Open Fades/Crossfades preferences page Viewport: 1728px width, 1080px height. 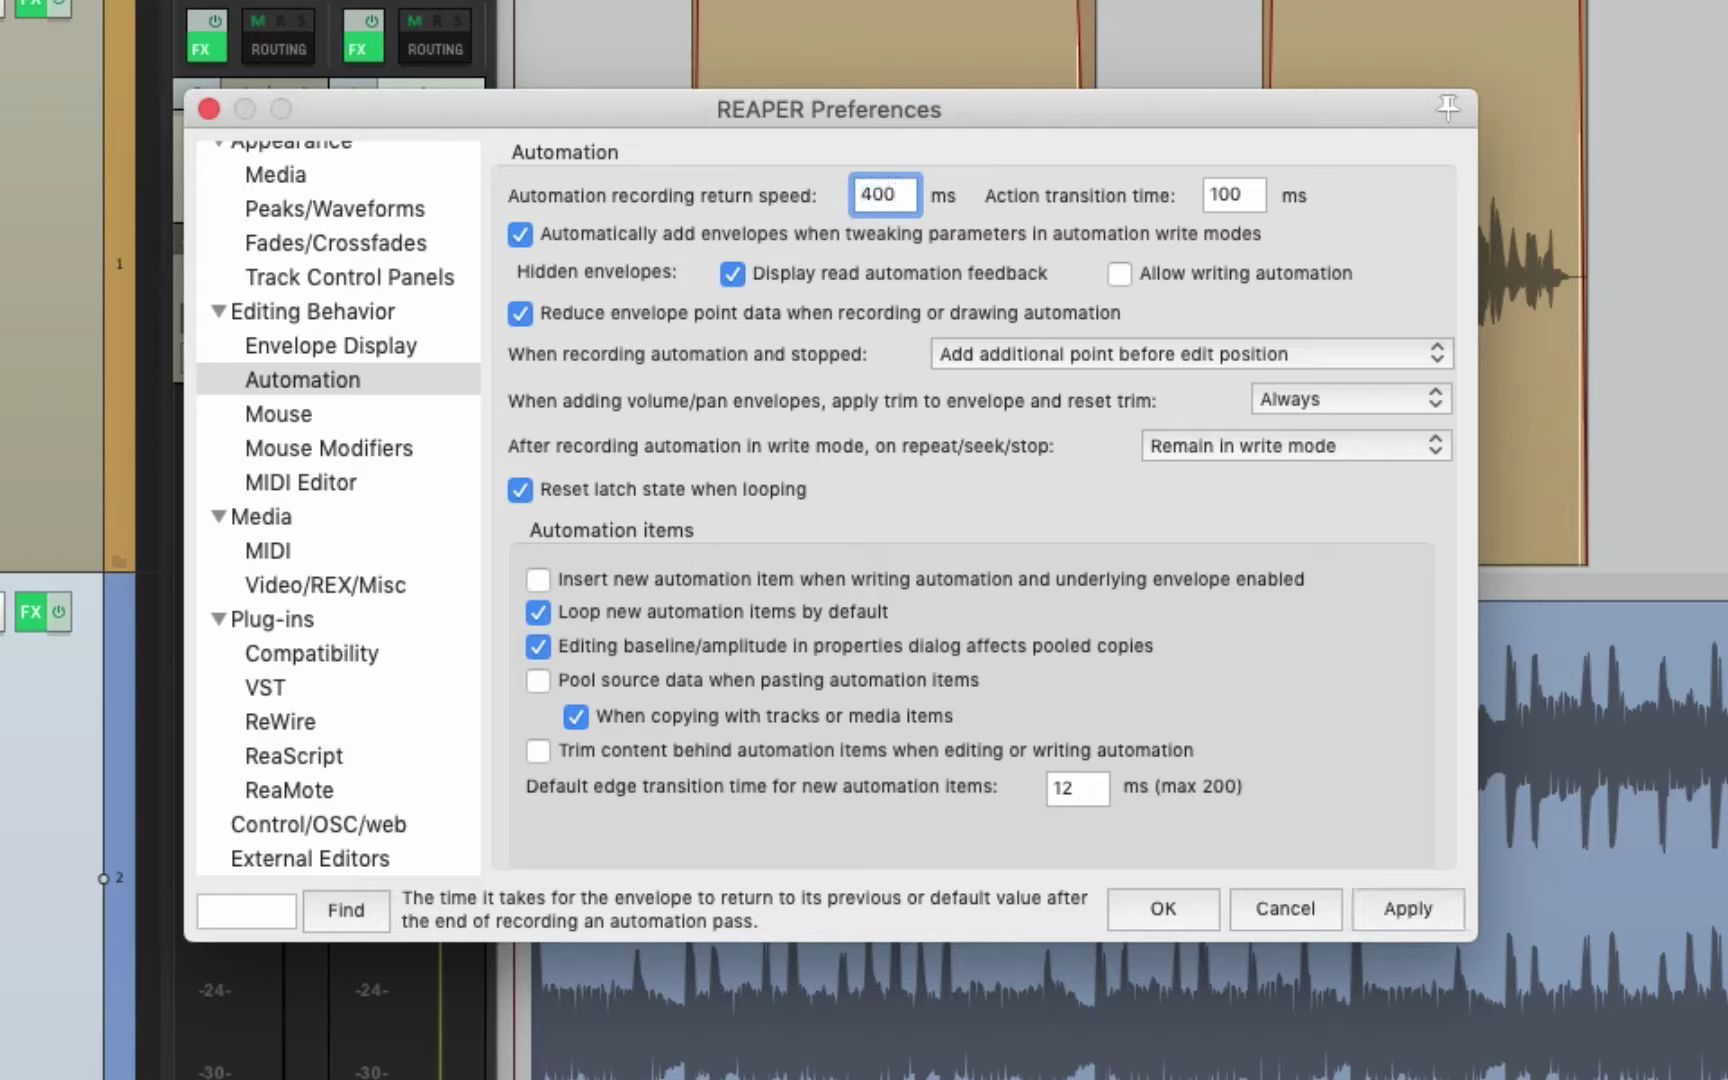point(336,243)
